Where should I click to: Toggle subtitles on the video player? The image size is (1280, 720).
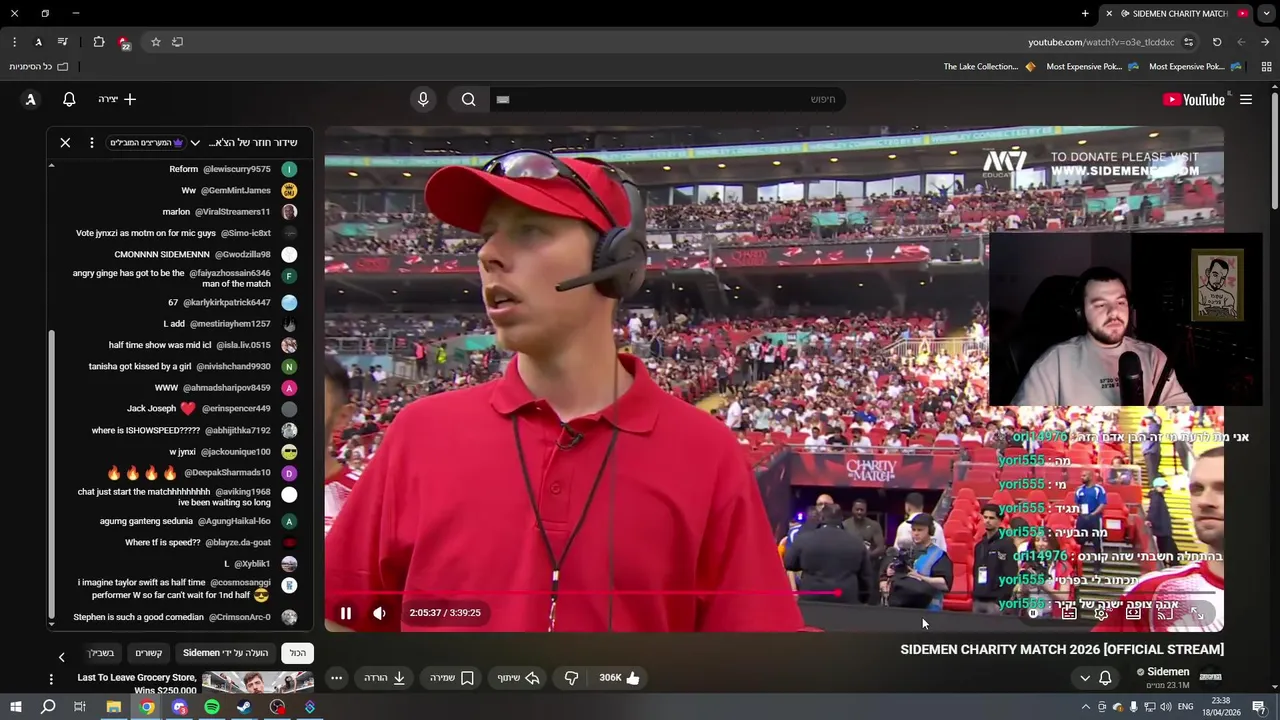1069,613
